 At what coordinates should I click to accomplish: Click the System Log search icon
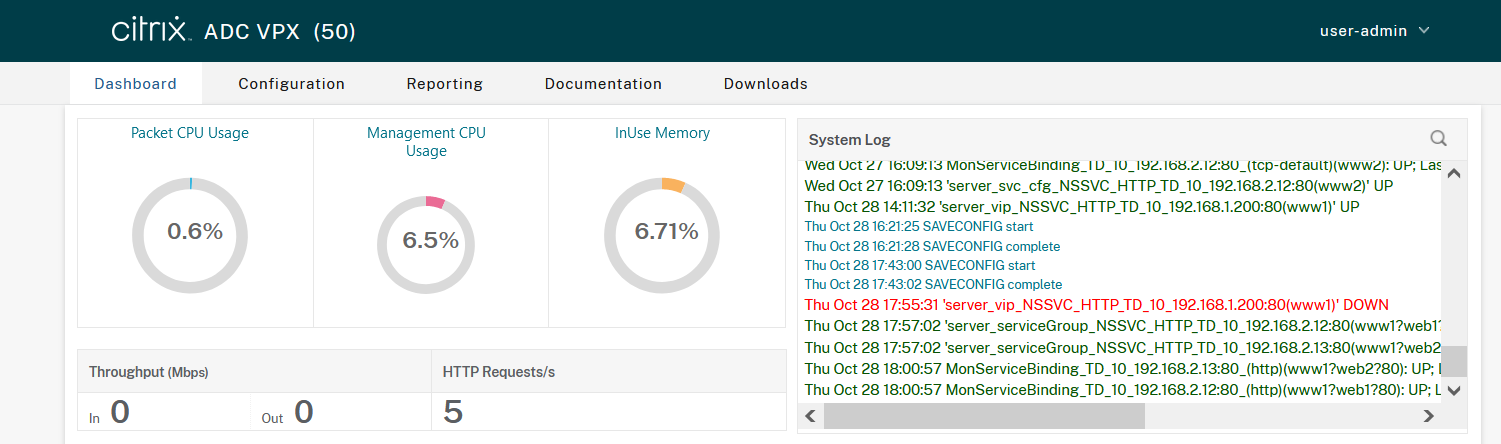click(x=1438, y=139)
